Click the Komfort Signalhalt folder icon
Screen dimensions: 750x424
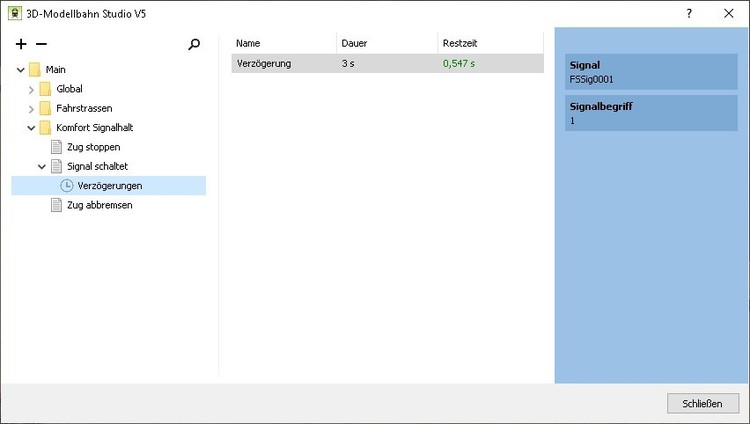click(45, 128)
